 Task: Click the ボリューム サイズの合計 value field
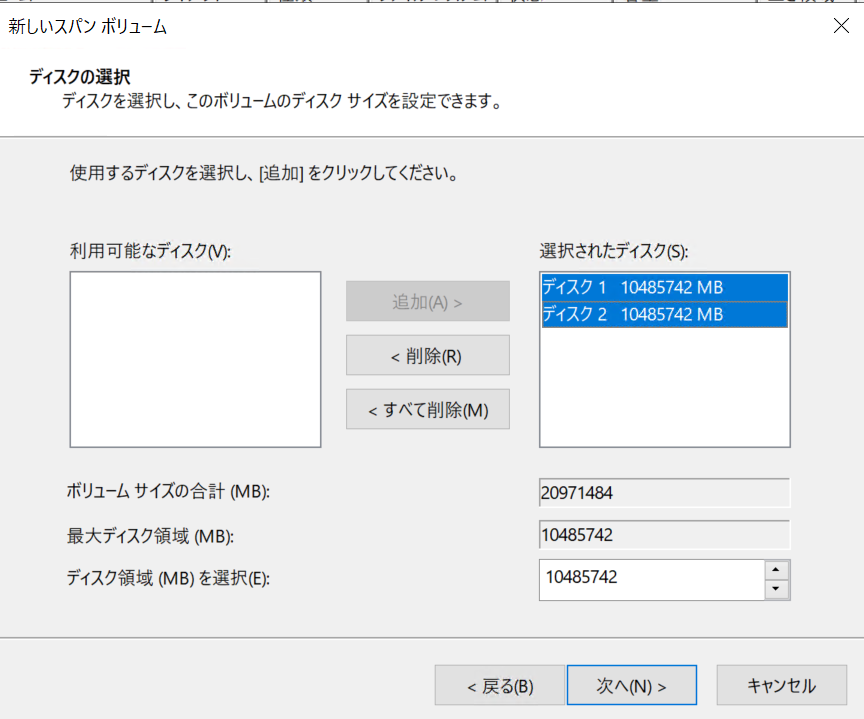click(x=664, y=493)
